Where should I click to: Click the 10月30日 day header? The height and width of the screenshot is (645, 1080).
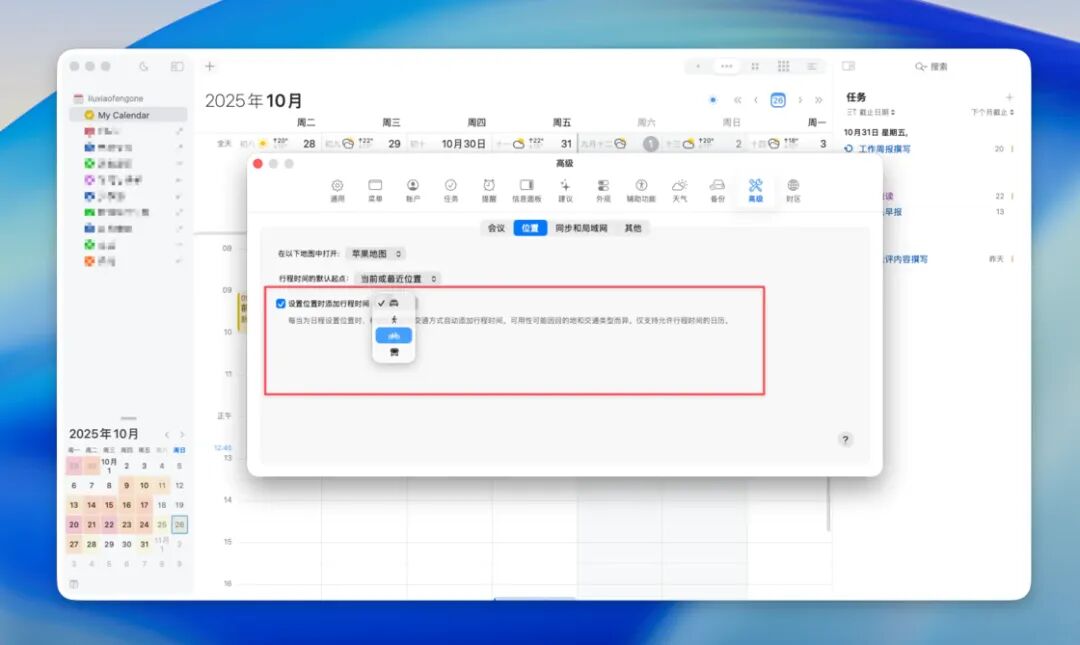coord(464,143)
